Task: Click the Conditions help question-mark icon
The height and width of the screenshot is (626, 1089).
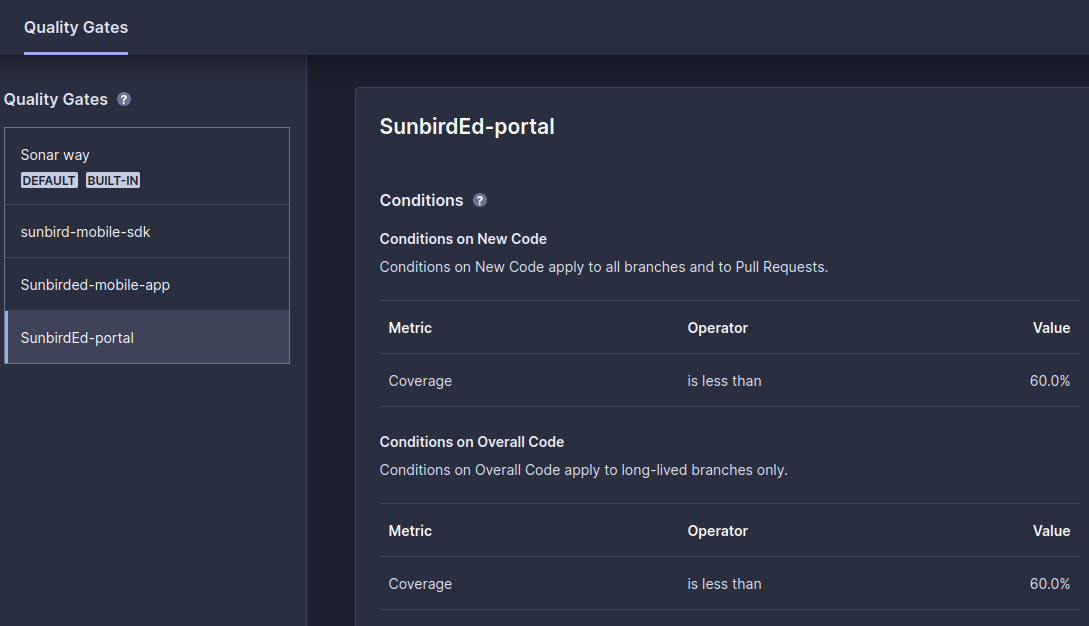Action: coord(479,200)
